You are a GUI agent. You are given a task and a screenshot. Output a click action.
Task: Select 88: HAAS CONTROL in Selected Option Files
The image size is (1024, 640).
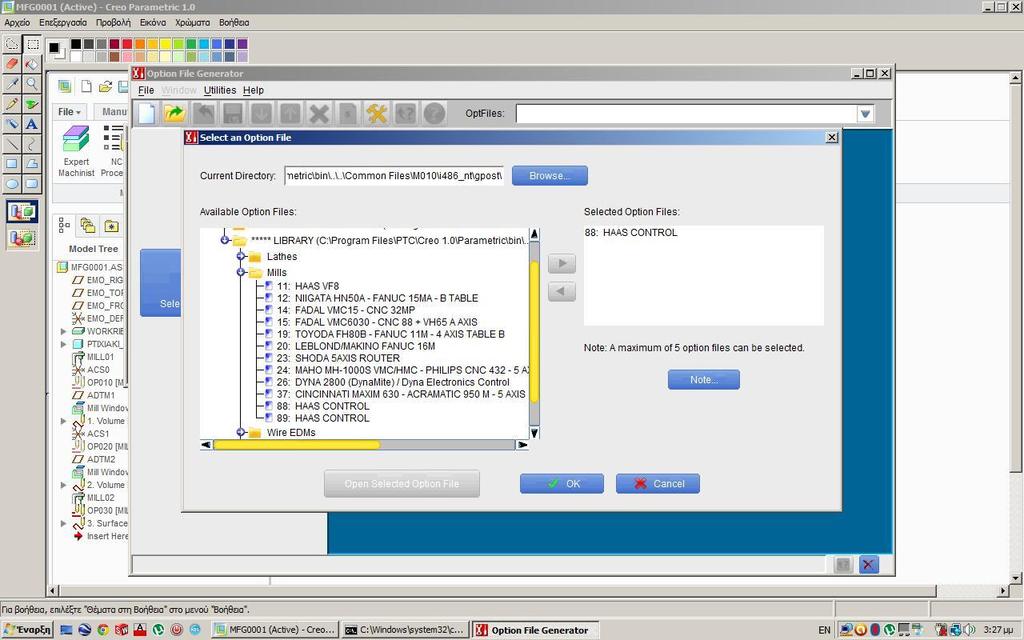click(x=631, y=232)
